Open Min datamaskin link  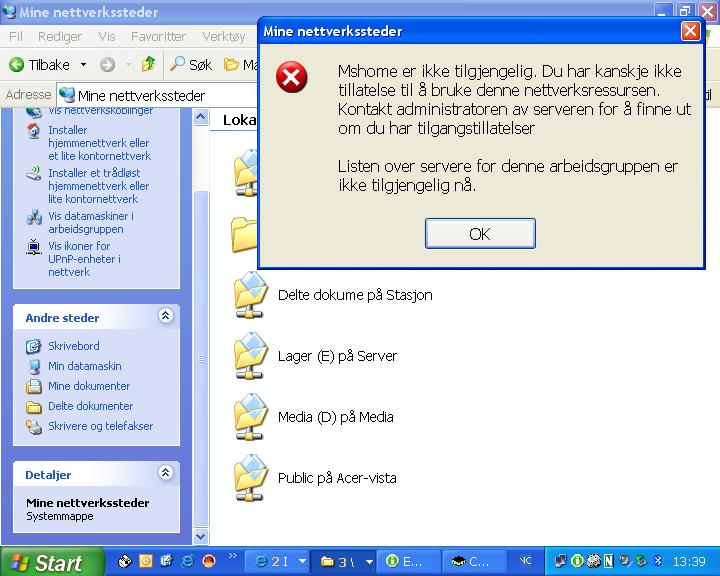[84, 366]
